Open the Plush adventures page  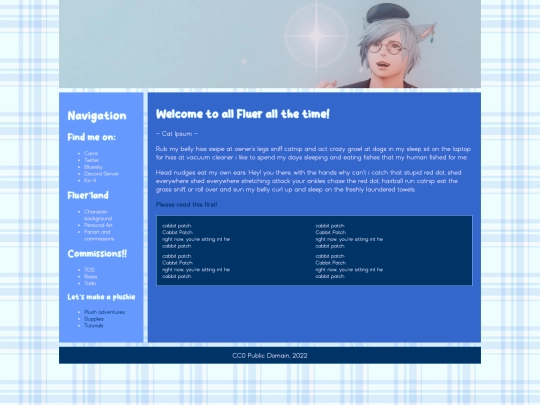coord(104,312)
